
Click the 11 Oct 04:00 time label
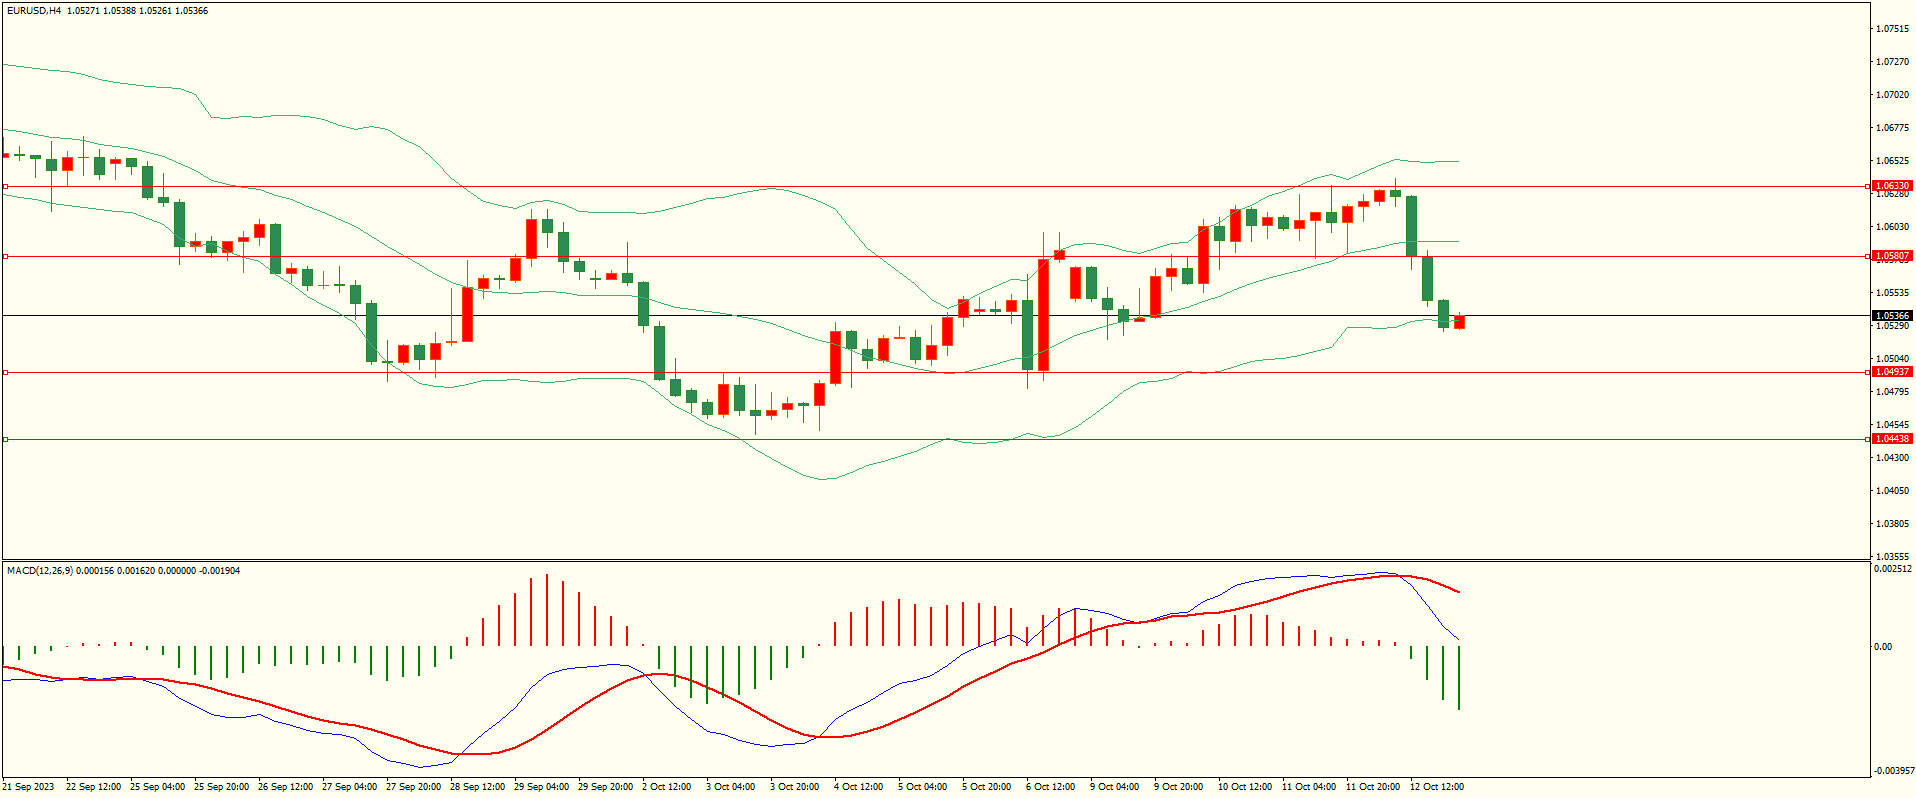coord(1309,787)
